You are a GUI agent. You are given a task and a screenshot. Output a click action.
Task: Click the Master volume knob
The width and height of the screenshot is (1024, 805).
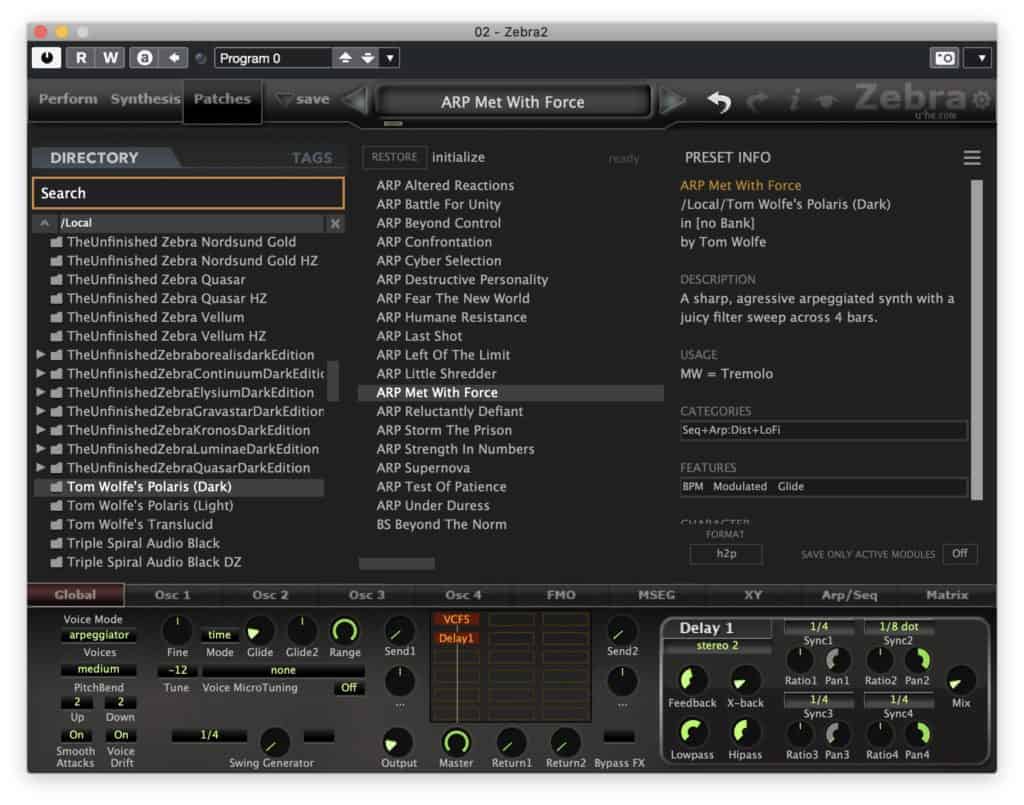456,742
